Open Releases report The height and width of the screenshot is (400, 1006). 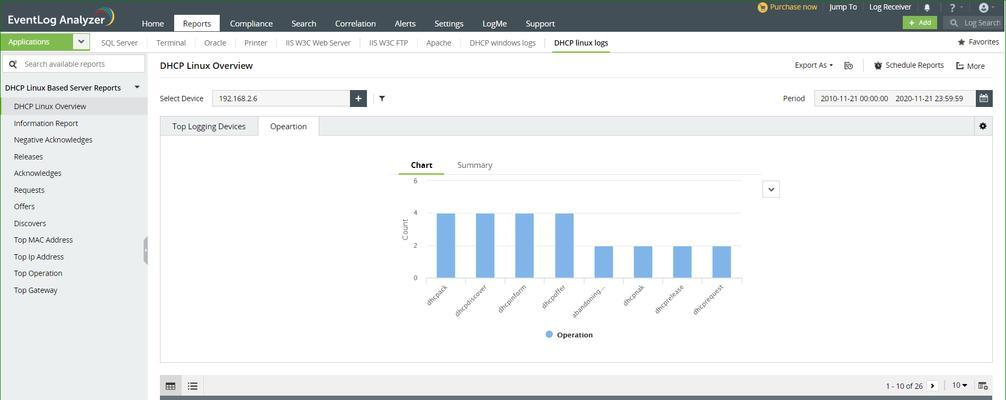point(28,157)
